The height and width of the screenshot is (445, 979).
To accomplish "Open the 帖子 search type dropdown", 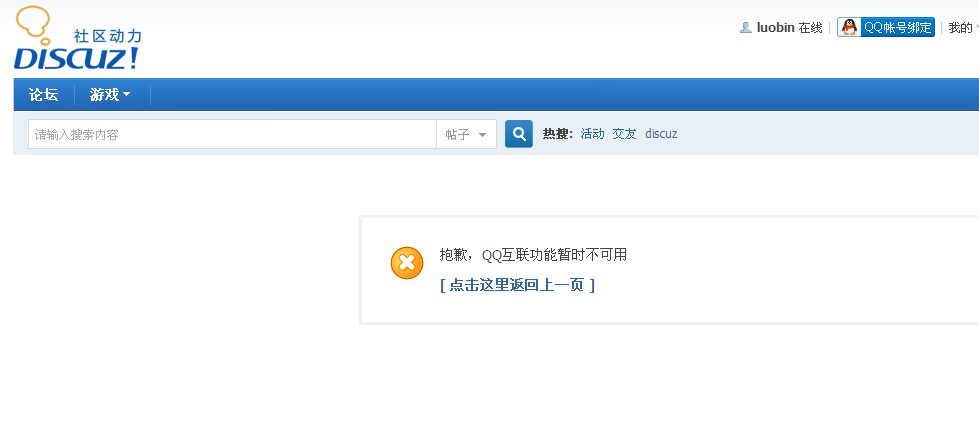I will coord(466,134).
